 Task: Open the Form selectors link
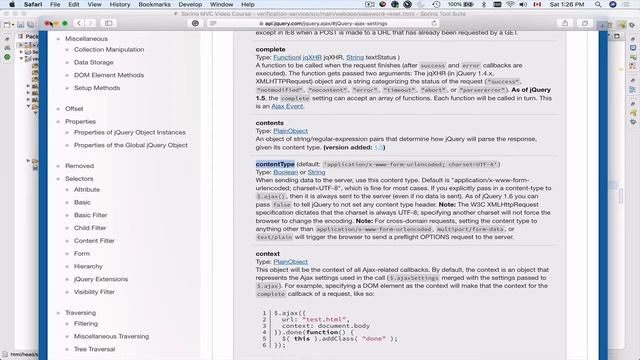(x=82, y=253)
